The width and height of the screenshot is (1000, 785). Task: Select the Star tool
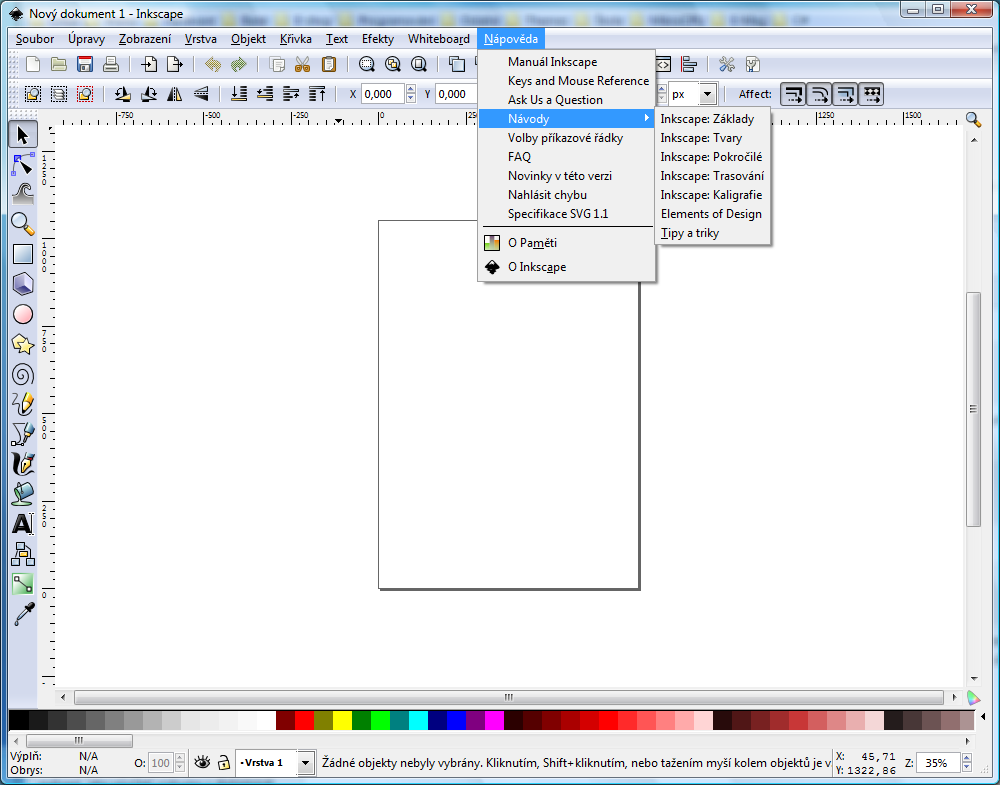pos(23,344)
